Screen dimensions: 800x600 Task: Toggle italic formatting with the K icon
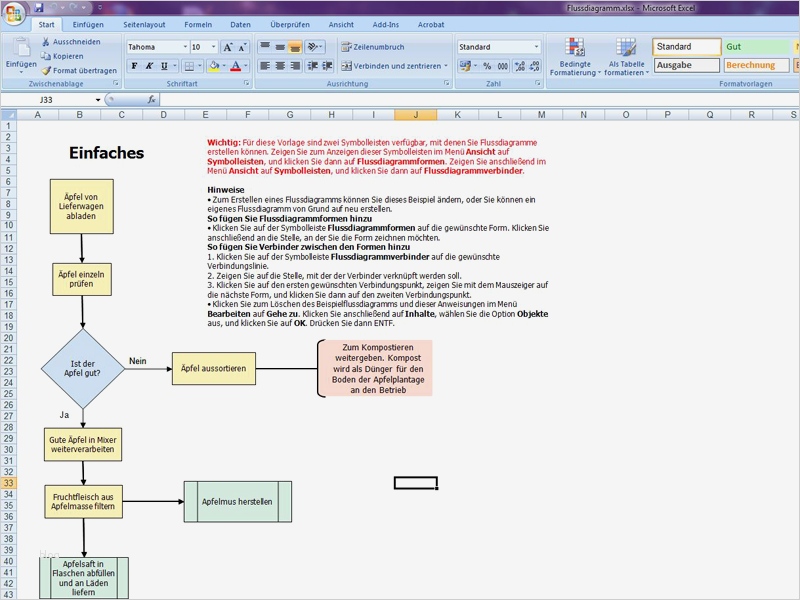(148, 64)
